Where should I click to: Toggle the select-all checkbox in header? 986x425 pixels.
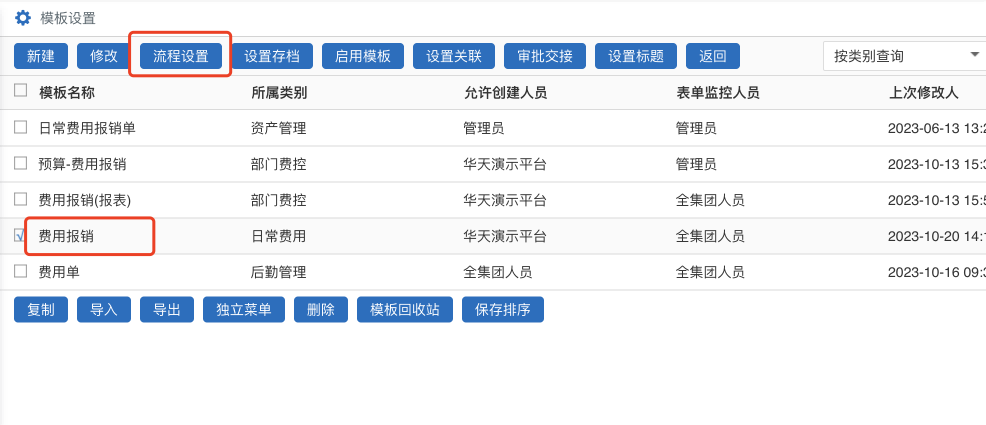pos(21,91)
